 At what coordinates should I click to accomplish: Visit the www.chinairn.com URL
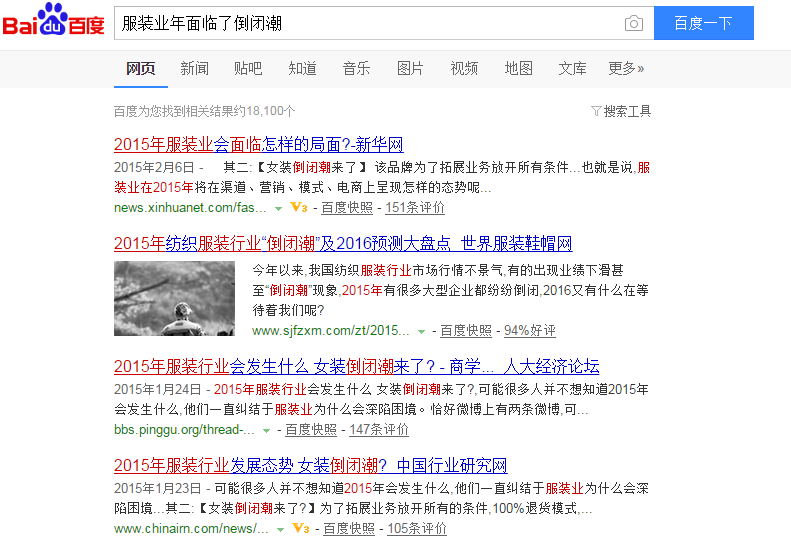point(191,528)
